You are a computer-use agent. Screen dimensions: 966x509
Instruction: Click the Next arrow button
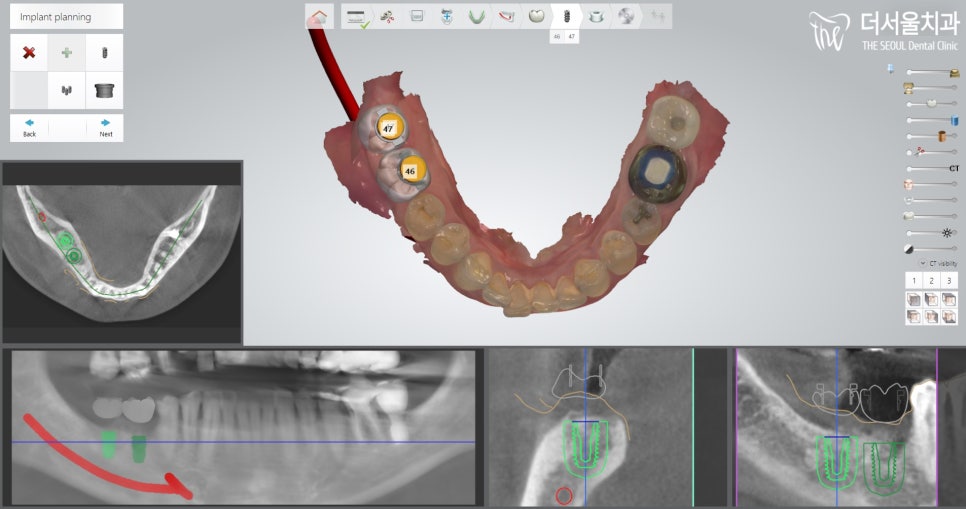point(105,127)
